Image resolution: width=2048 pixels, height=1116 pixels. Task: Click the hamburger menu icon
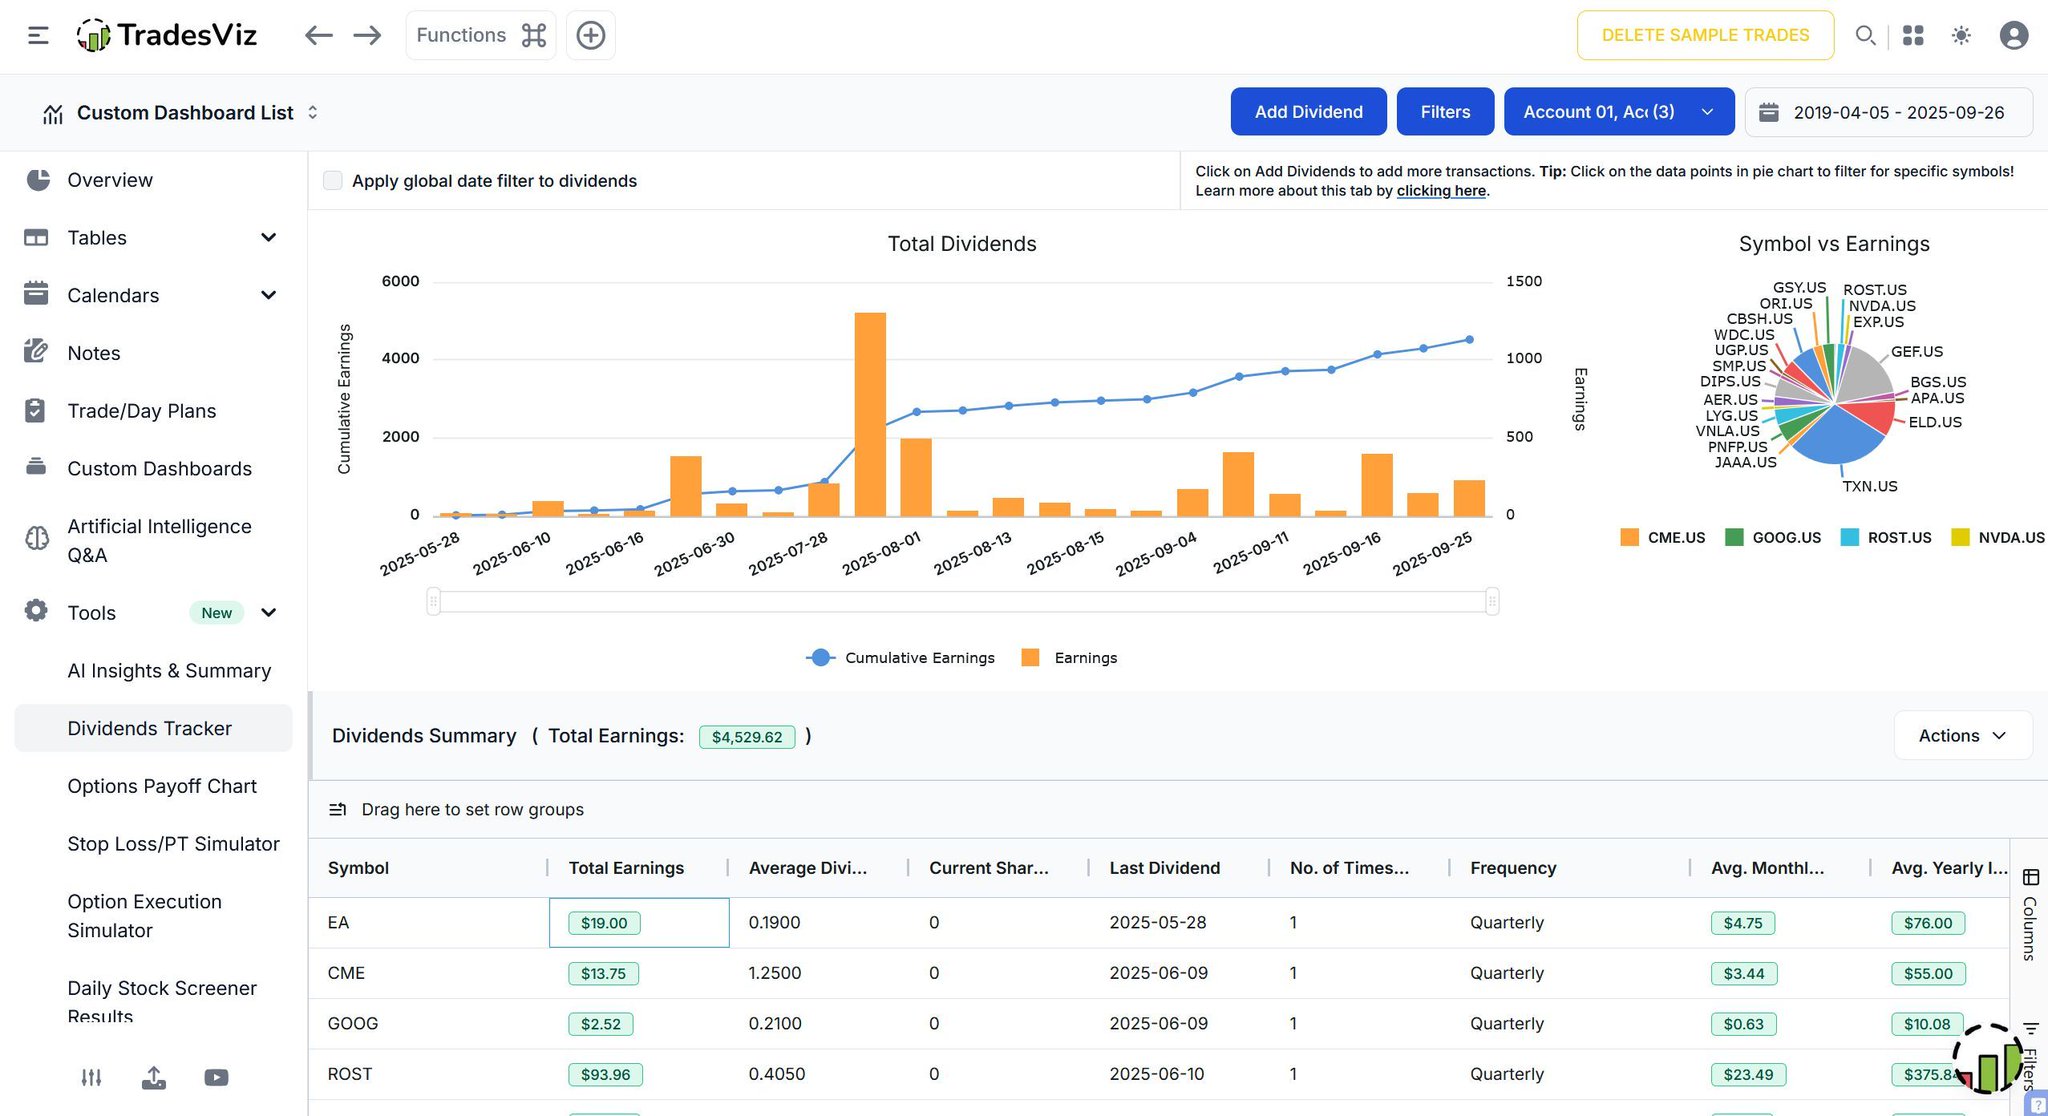point(38,36)
